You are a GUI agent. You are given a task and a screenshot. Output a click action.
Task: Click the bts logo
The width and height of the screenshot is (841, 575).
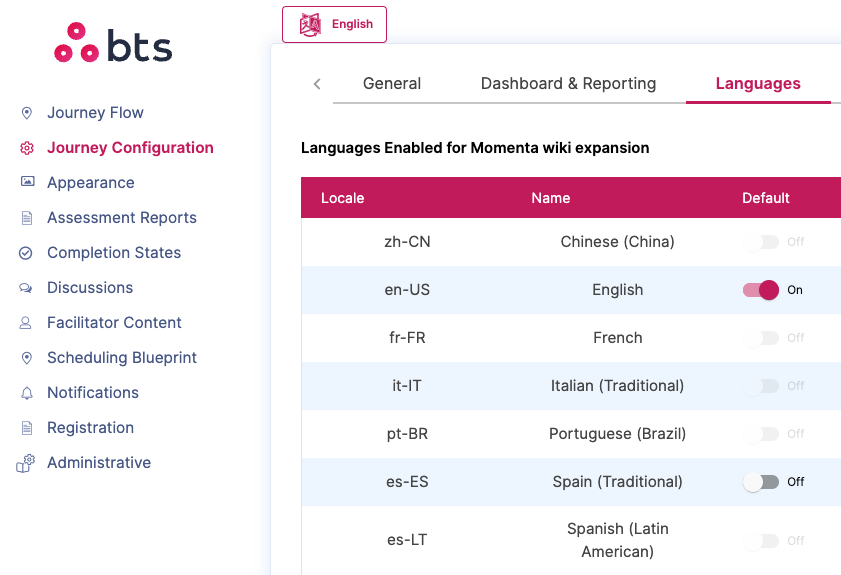[x=113, y=43]
